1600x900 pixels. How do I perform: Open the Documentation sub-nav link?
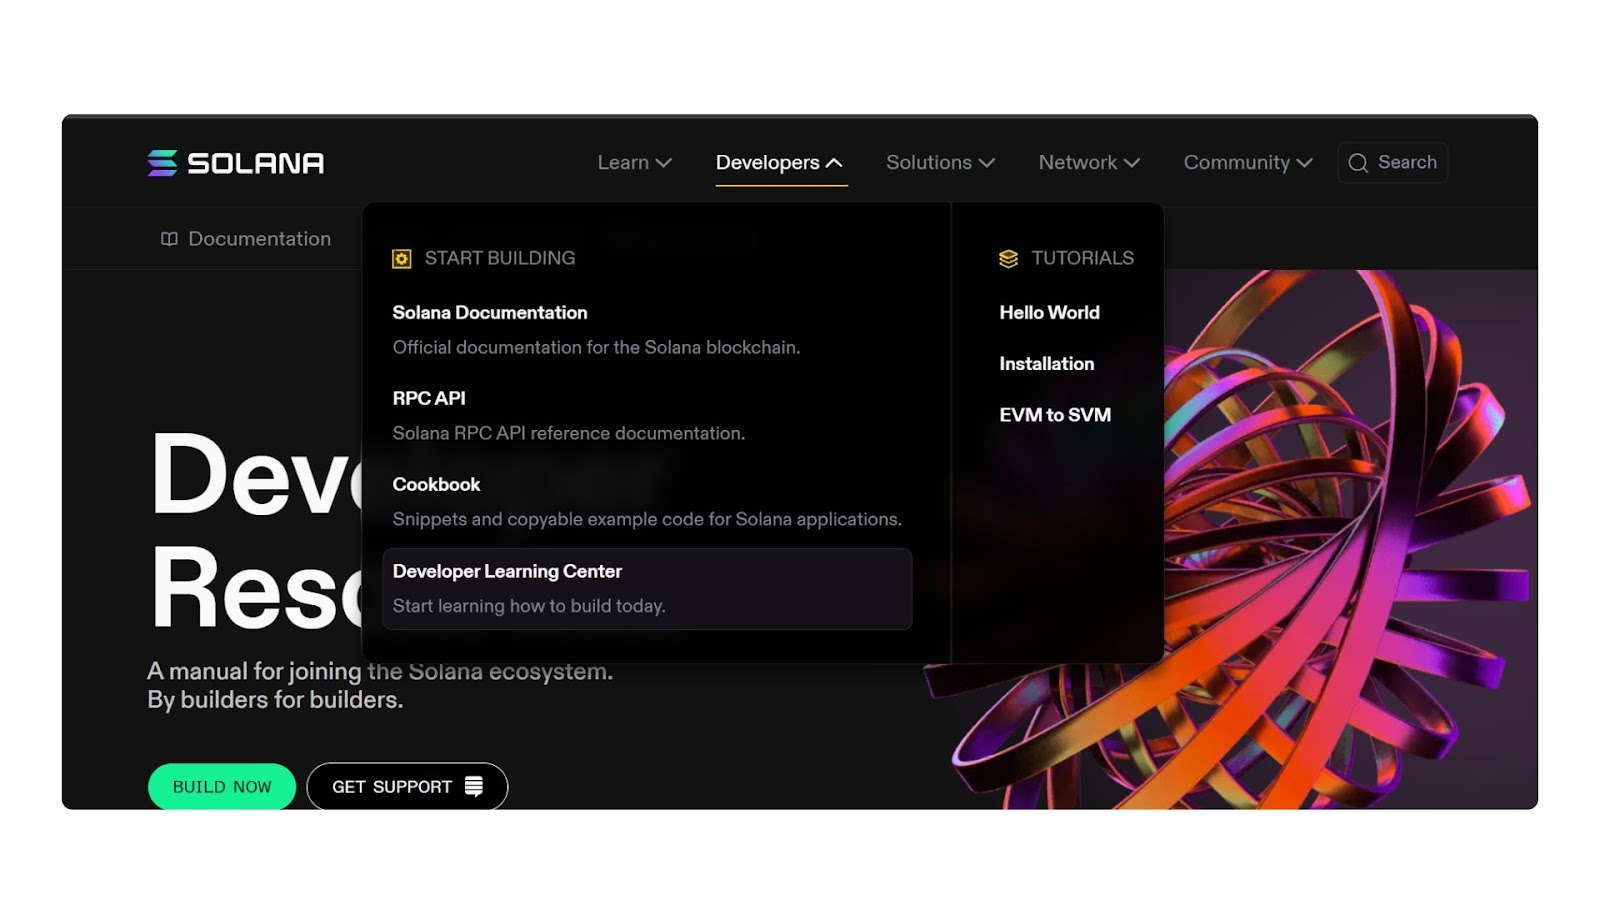[x=246, y=239]
